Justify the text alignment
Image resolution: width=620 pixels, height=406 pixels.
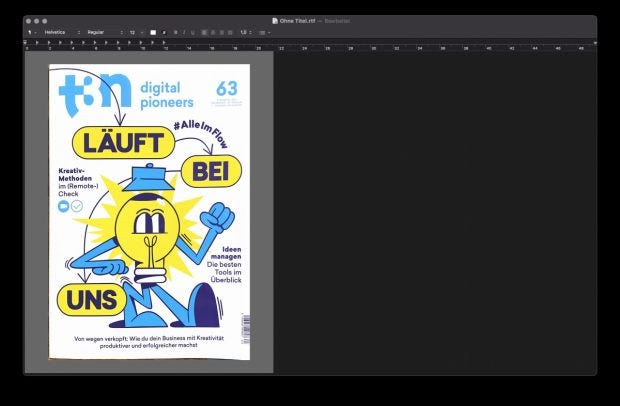(229, 32)
